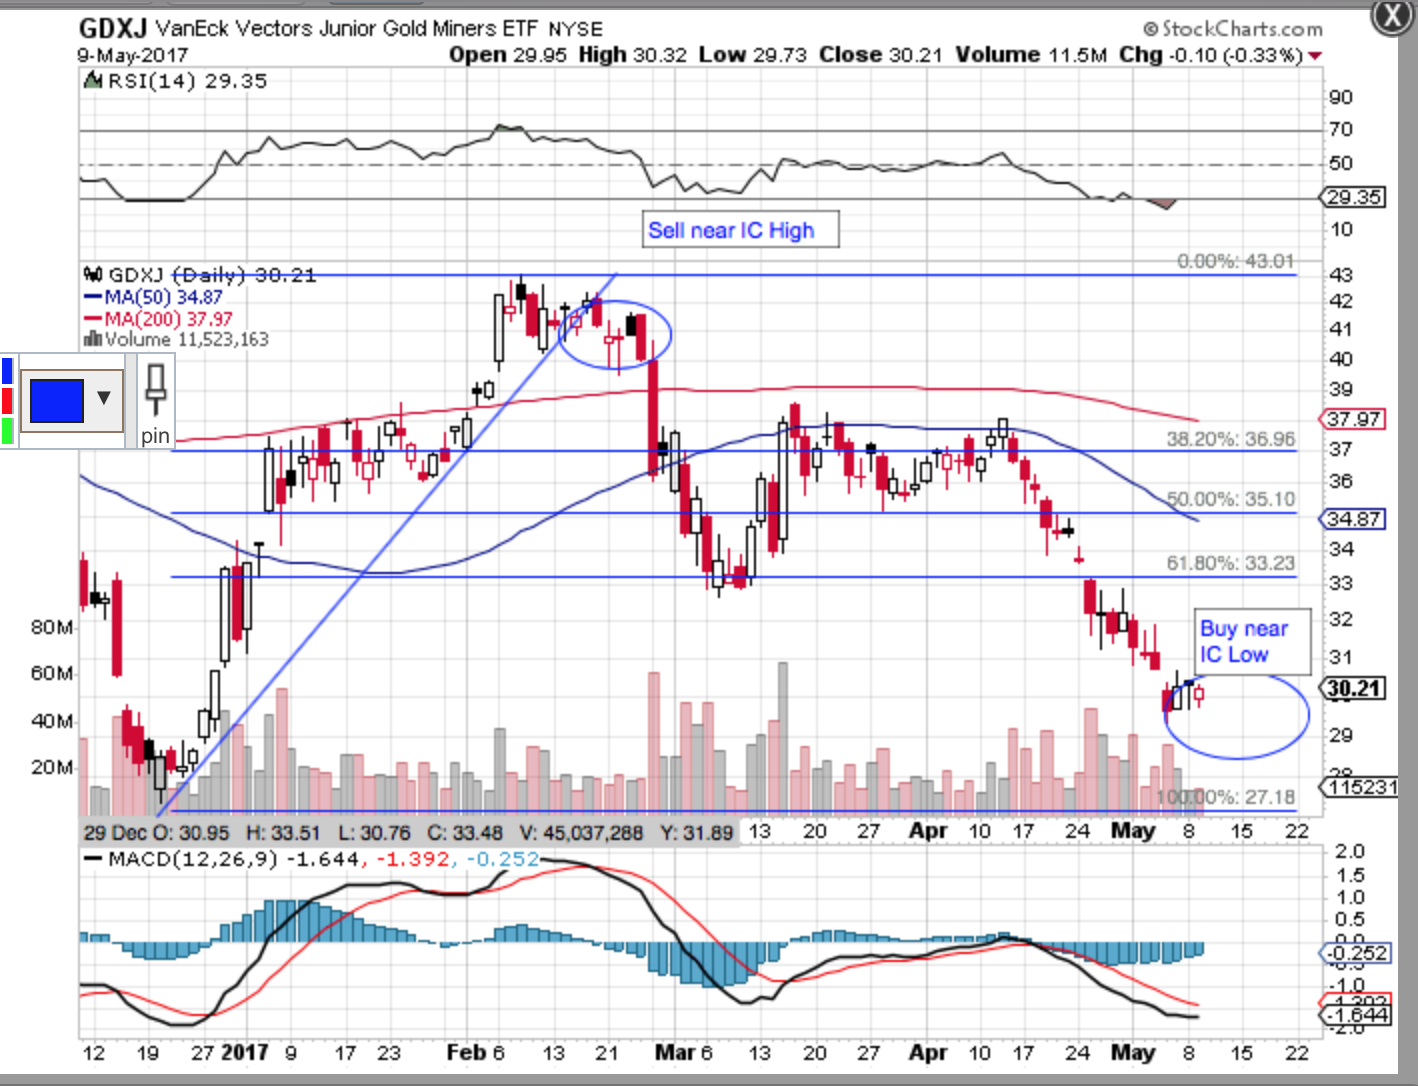Image resolution: width=1418 pixels, height=1086 pixels.
Task: Click the "Volume 11.5M" header value
Action: click(1031, 55)
